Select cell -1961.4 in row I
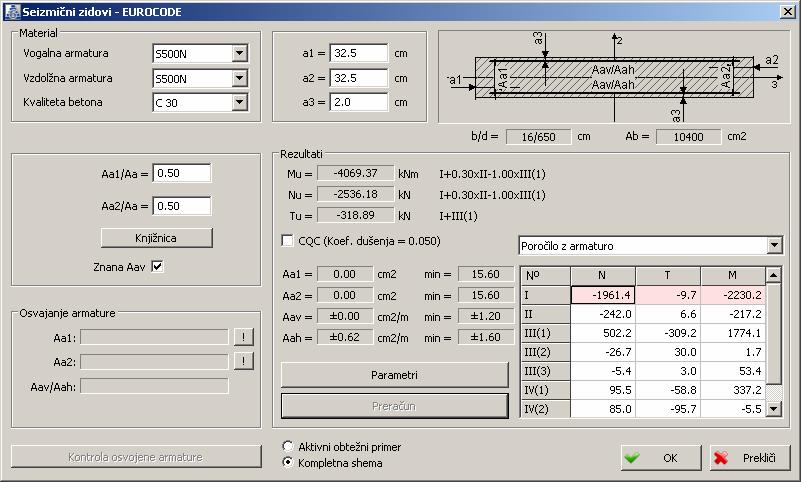801x482 pixels. [603, 295]
